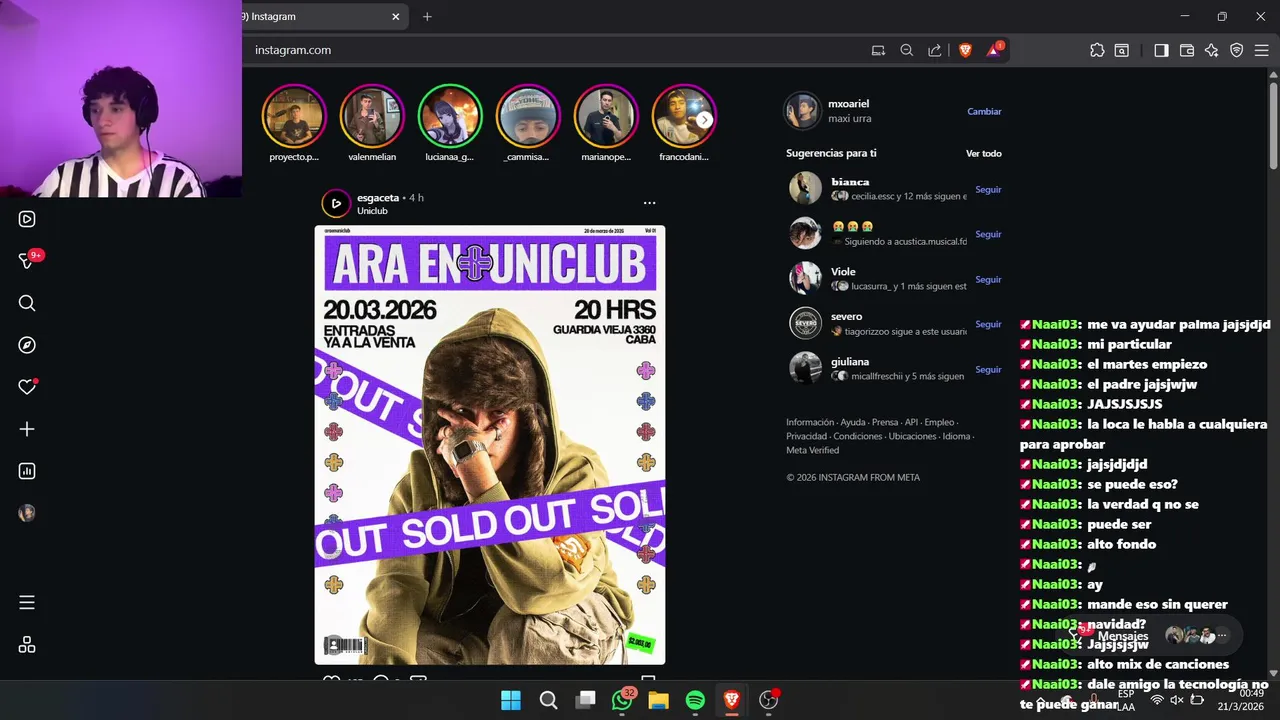Show the next stories with the arrow

click(x=704, y=120)
